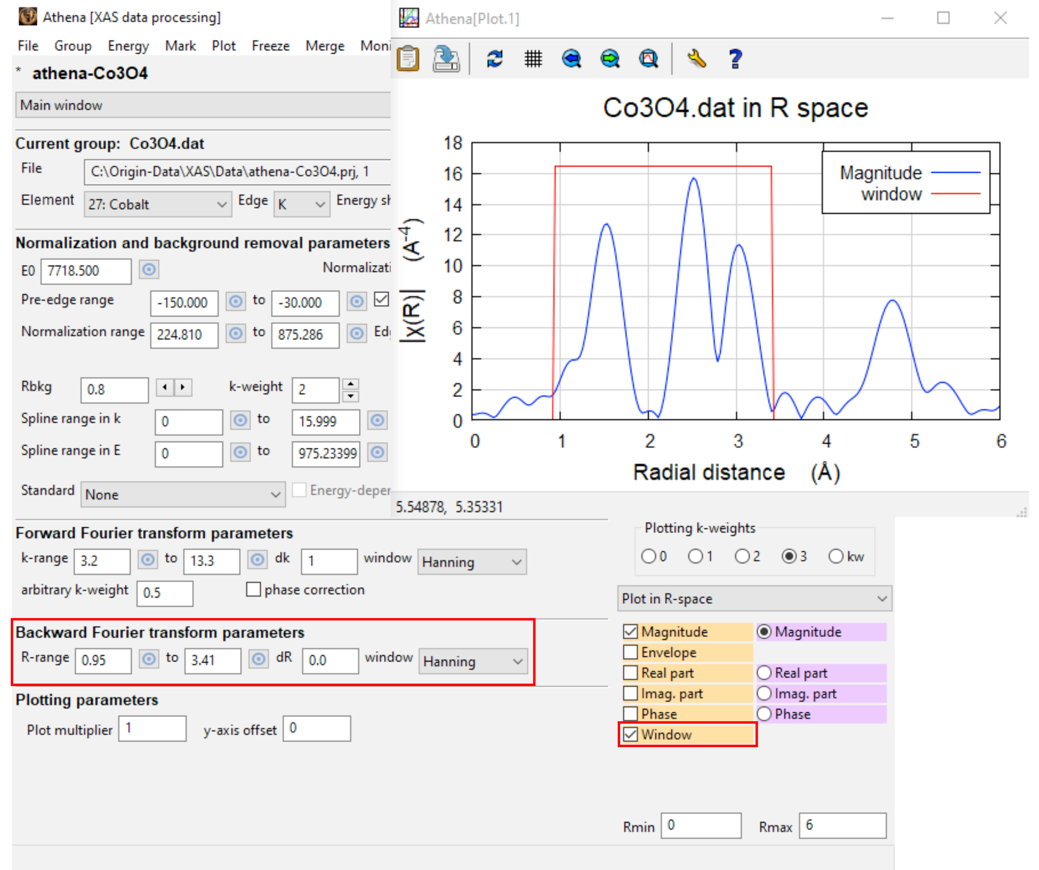
Task: Click pluck icon after spline E lower field
Action: coord(240,452)
